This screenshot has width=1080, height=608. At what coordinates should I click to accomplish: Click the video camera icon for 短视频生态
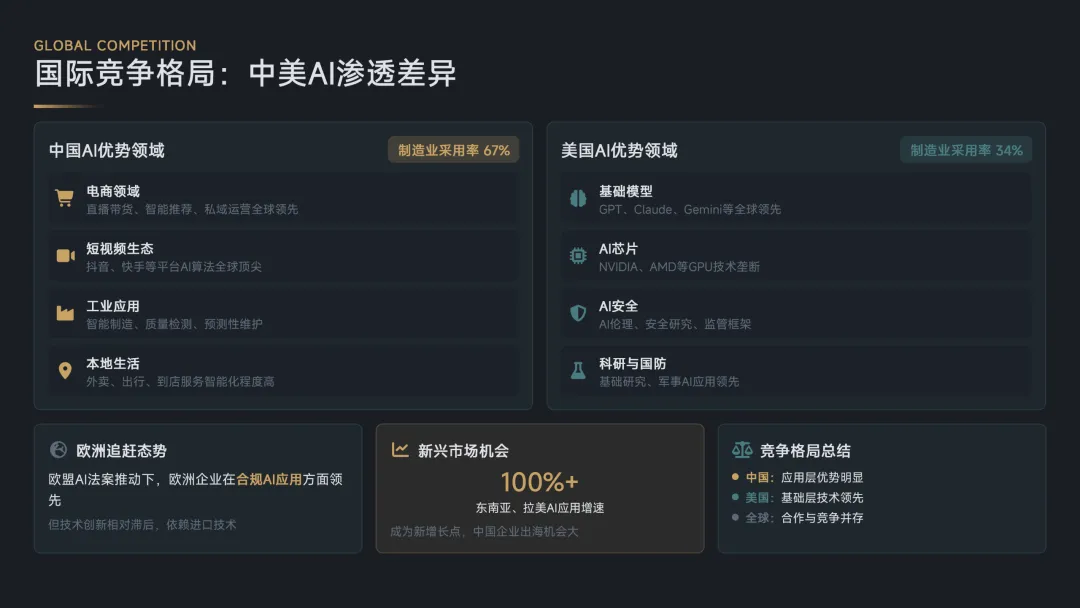(x=65, y=255)
